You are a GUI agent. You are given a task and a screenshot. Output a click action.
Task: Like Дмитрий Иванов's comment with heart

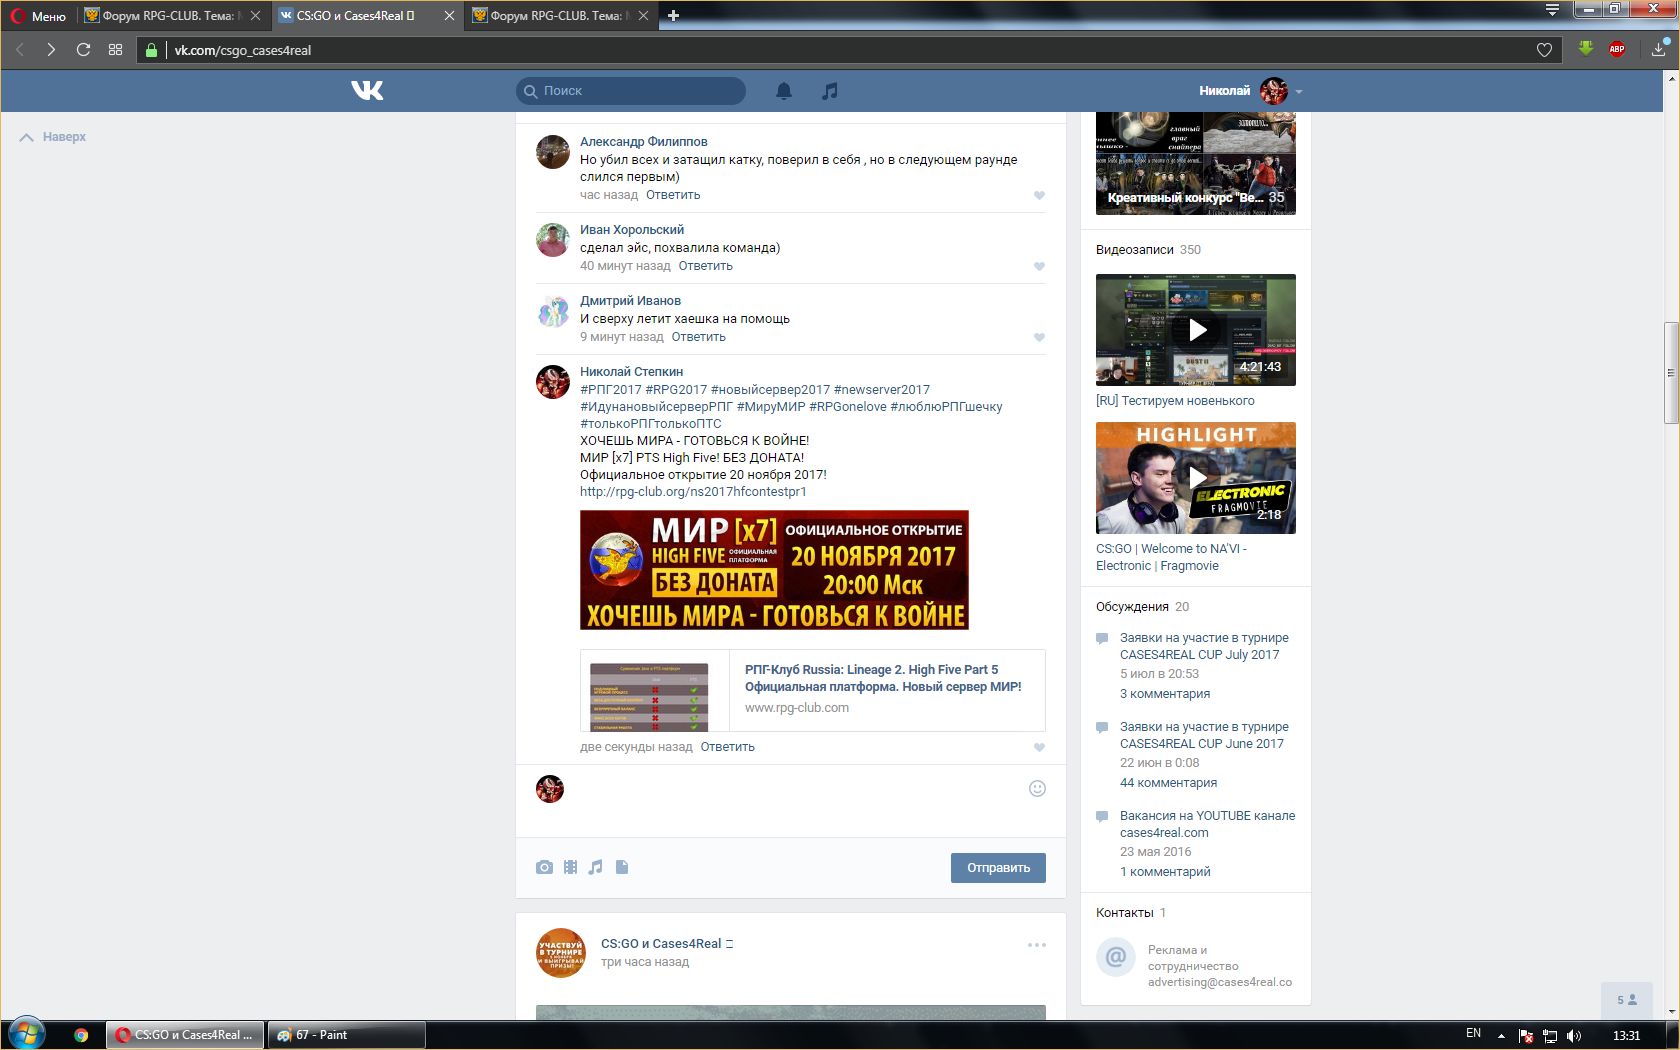tap(1039, 338)
